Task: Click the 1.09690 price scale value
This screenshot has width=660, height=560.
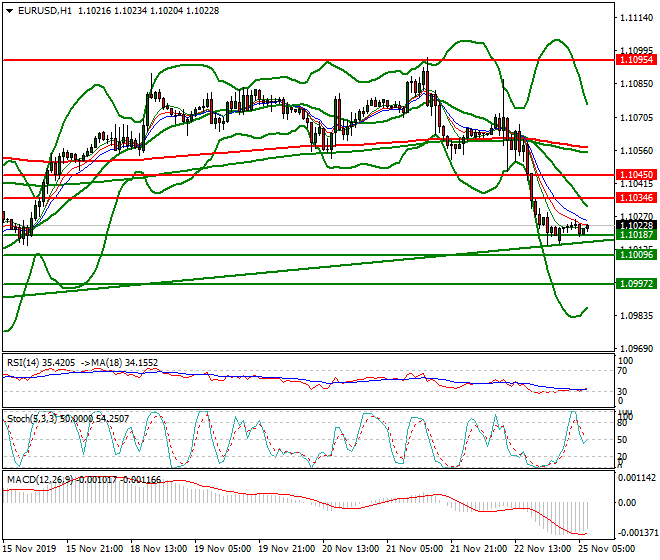Action: pyautogui.click(x=637, y=349)
